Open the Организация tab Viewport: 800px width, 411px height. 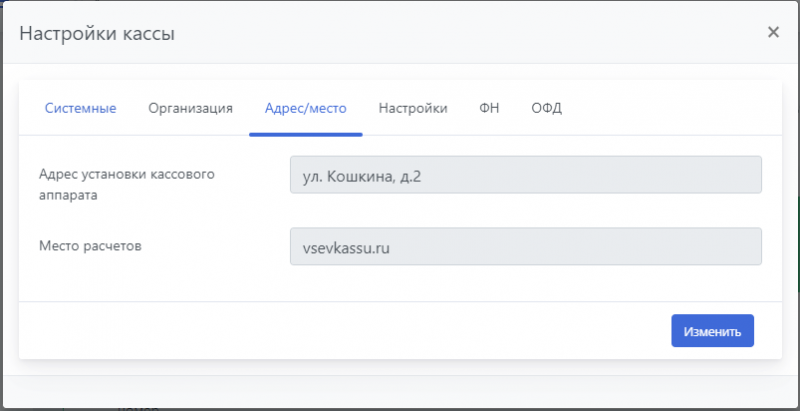[190, 108]
